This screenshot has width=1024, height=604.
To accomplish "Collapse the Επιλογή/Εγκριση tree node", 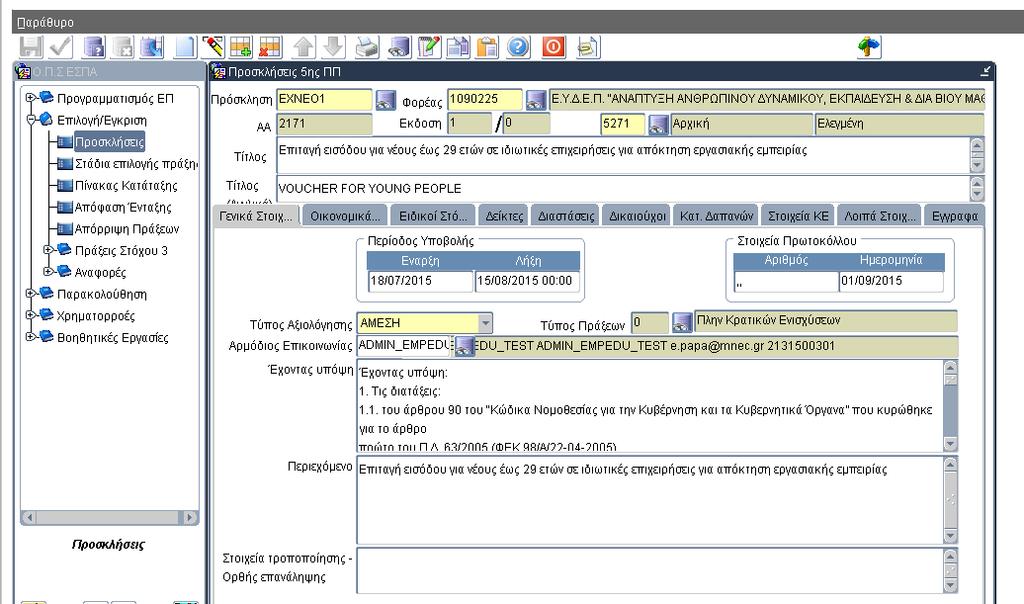I will click(30, 119).
